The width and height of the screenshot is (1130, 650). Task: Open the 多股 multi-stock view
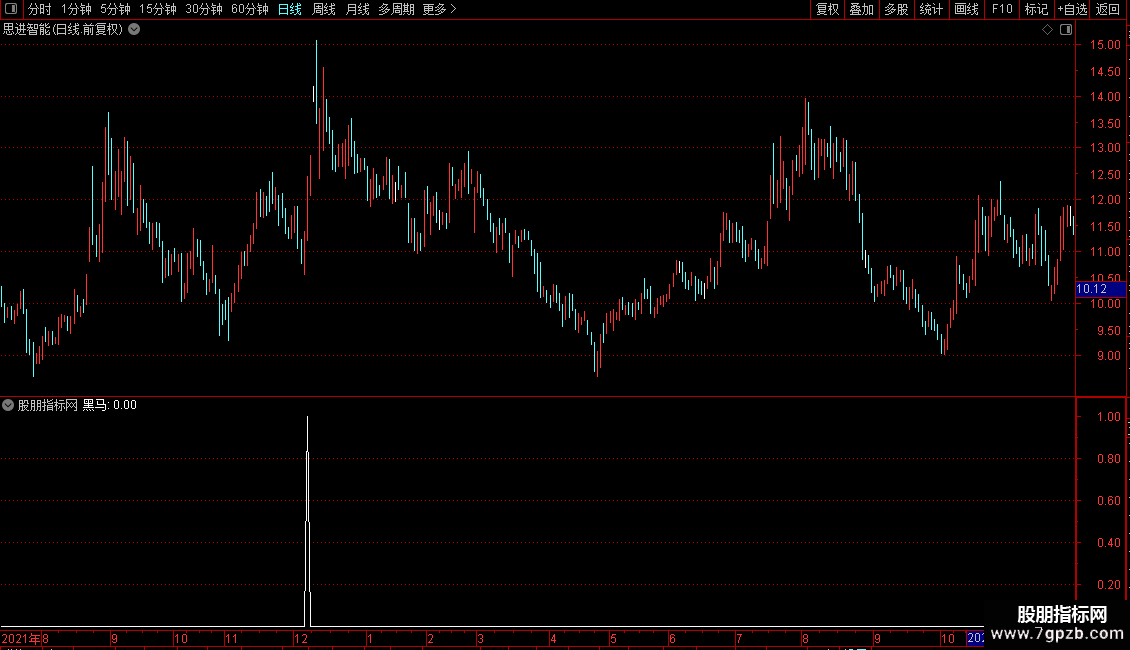897,9
